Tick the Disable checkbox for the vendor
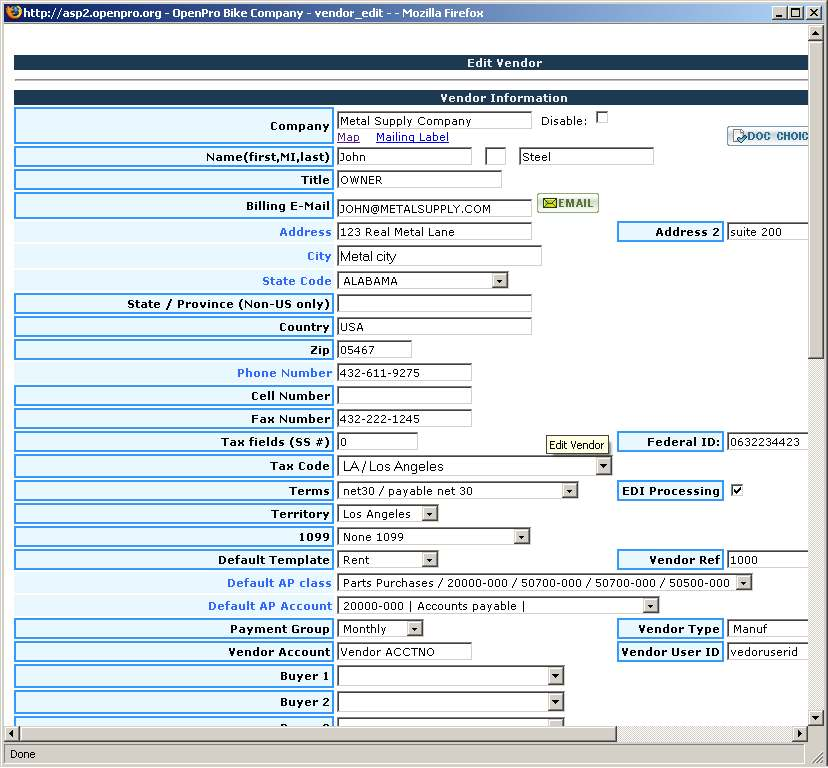The height and width of the screenshot is (768, 828). [602, 118]
